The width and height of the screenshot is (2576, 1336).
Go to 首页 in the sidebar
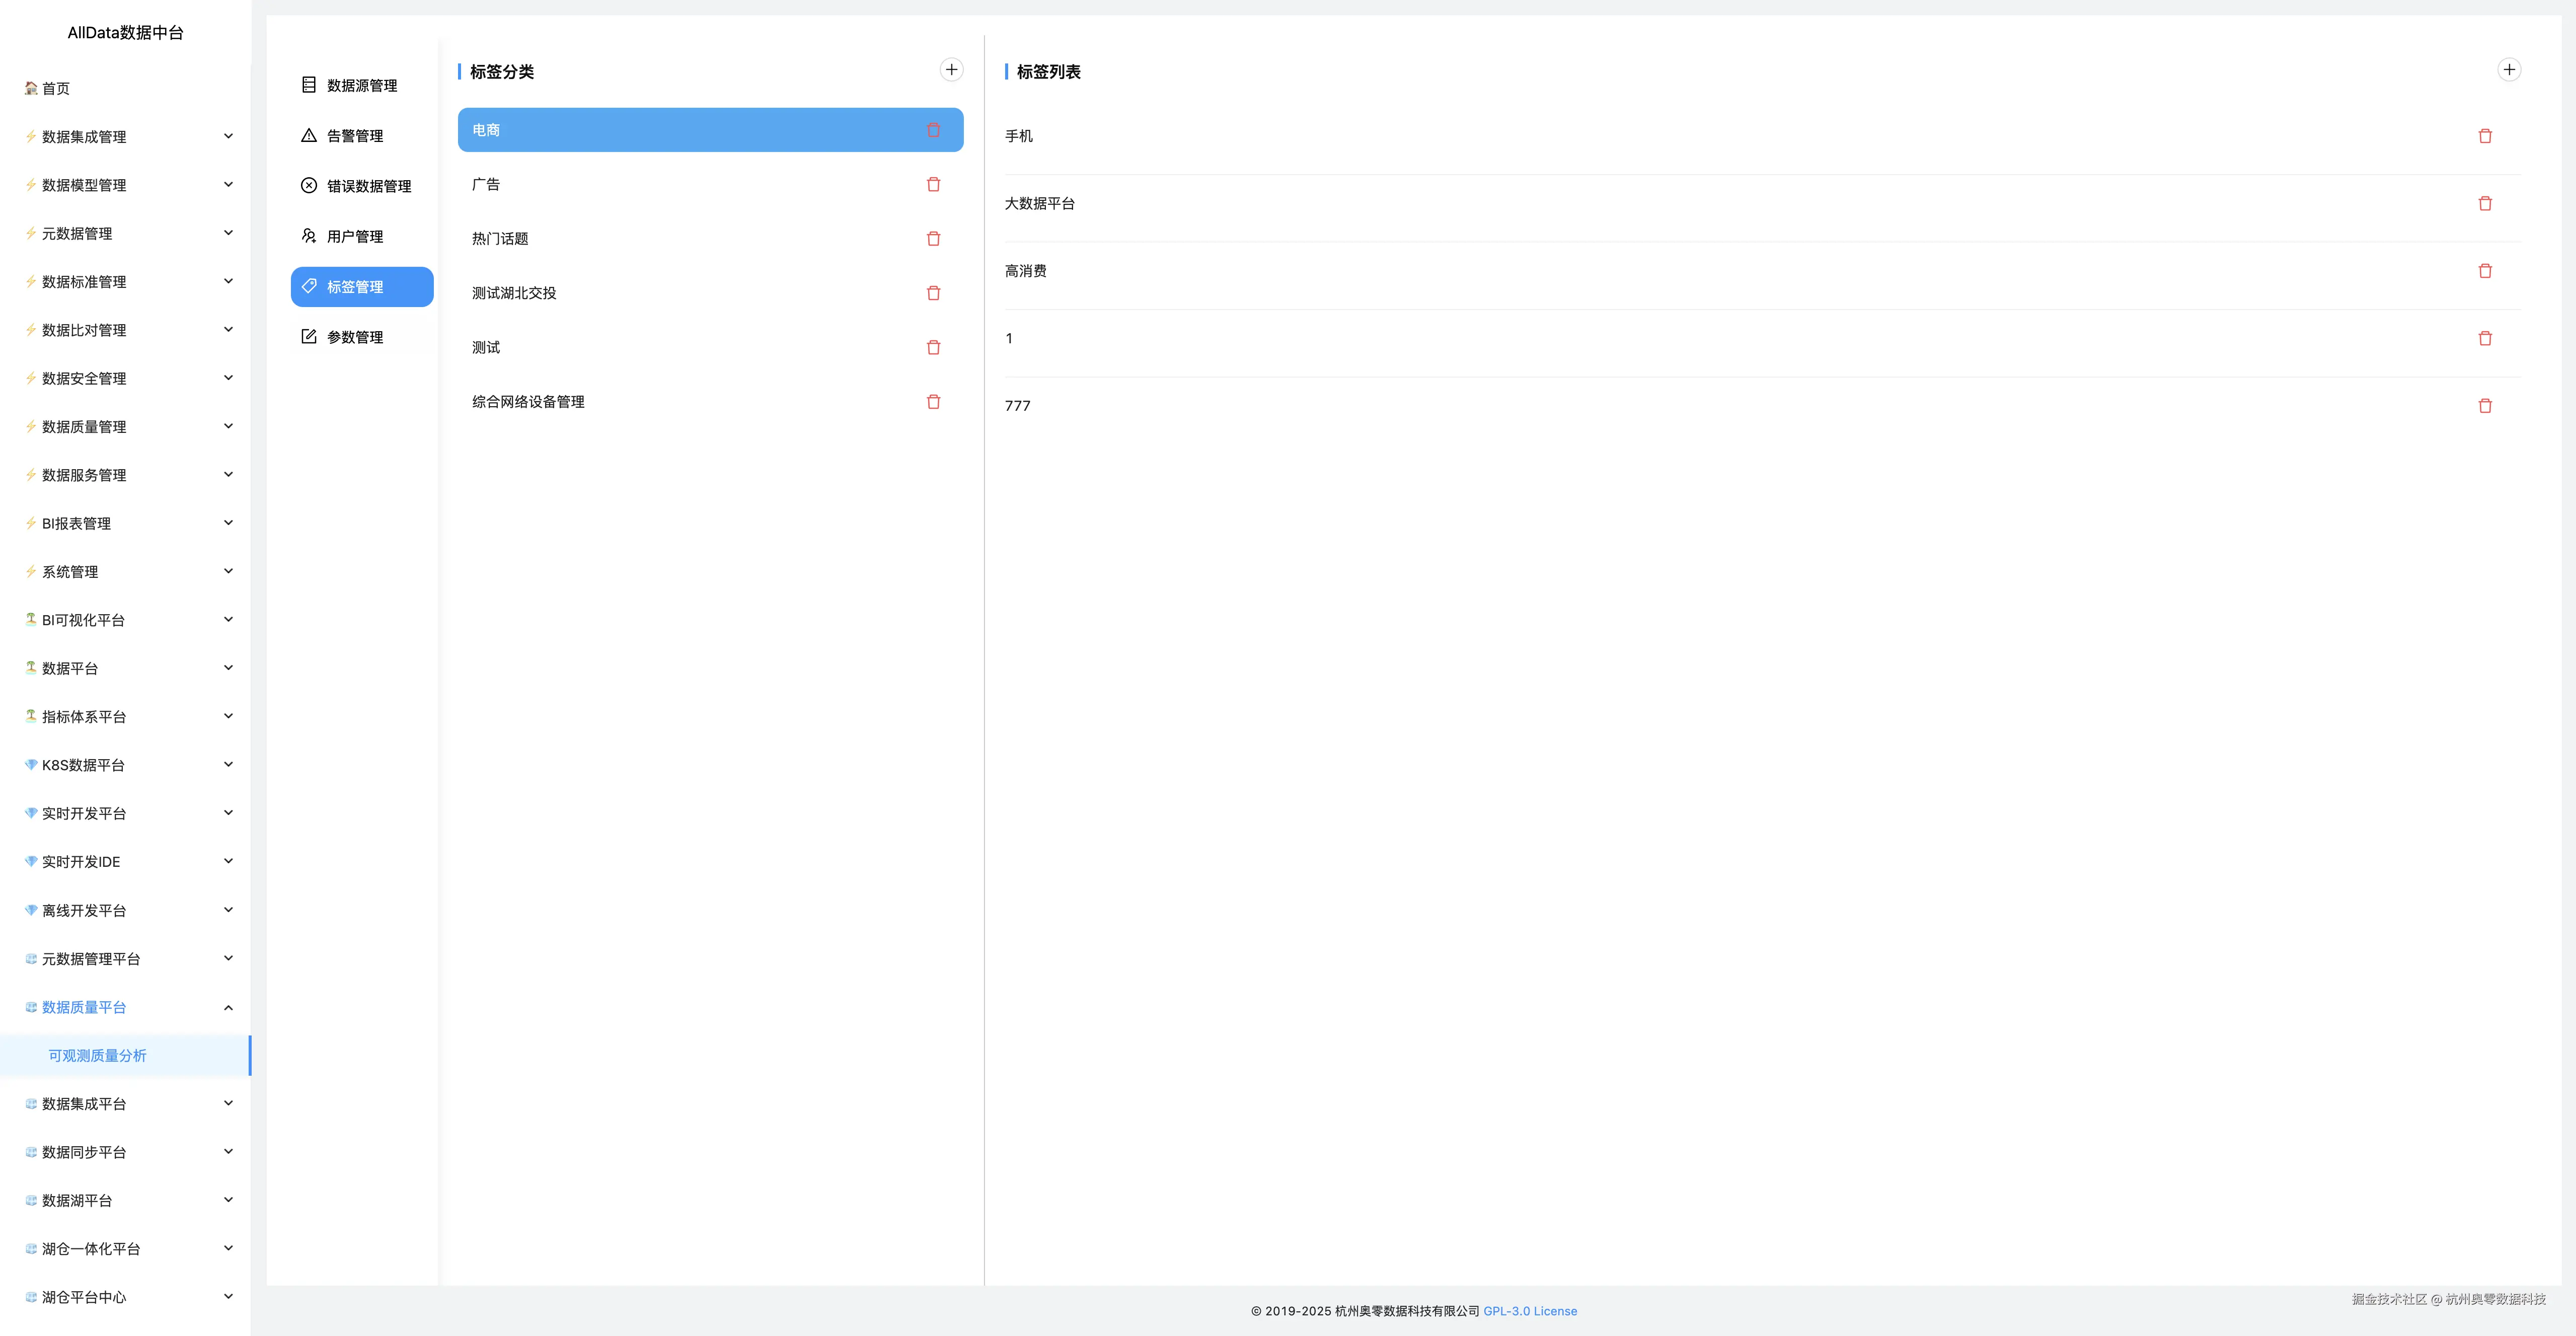coord(56,89)
